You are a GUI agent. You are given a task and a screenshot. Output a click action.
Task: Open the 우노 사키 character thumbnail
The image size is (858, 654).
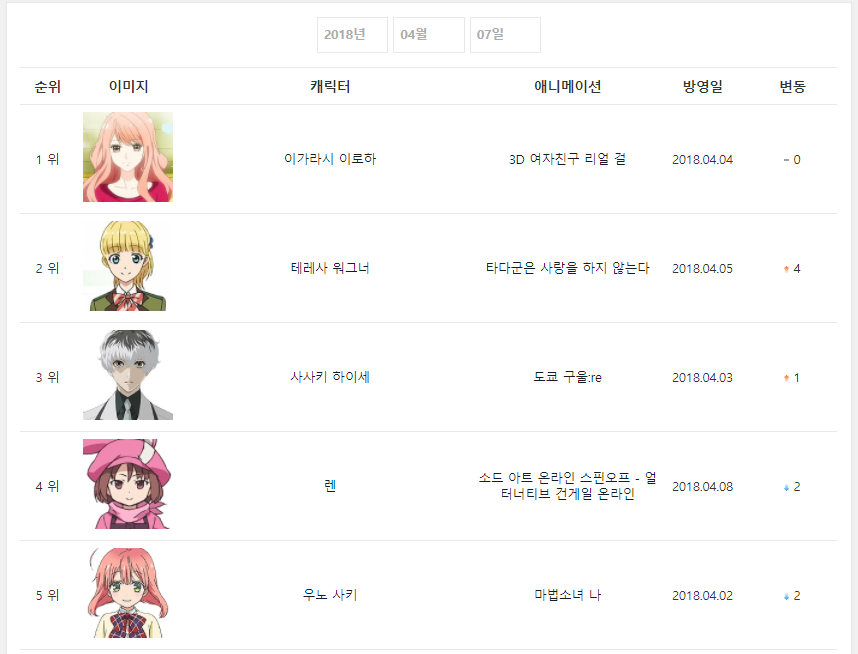point(128,593)
